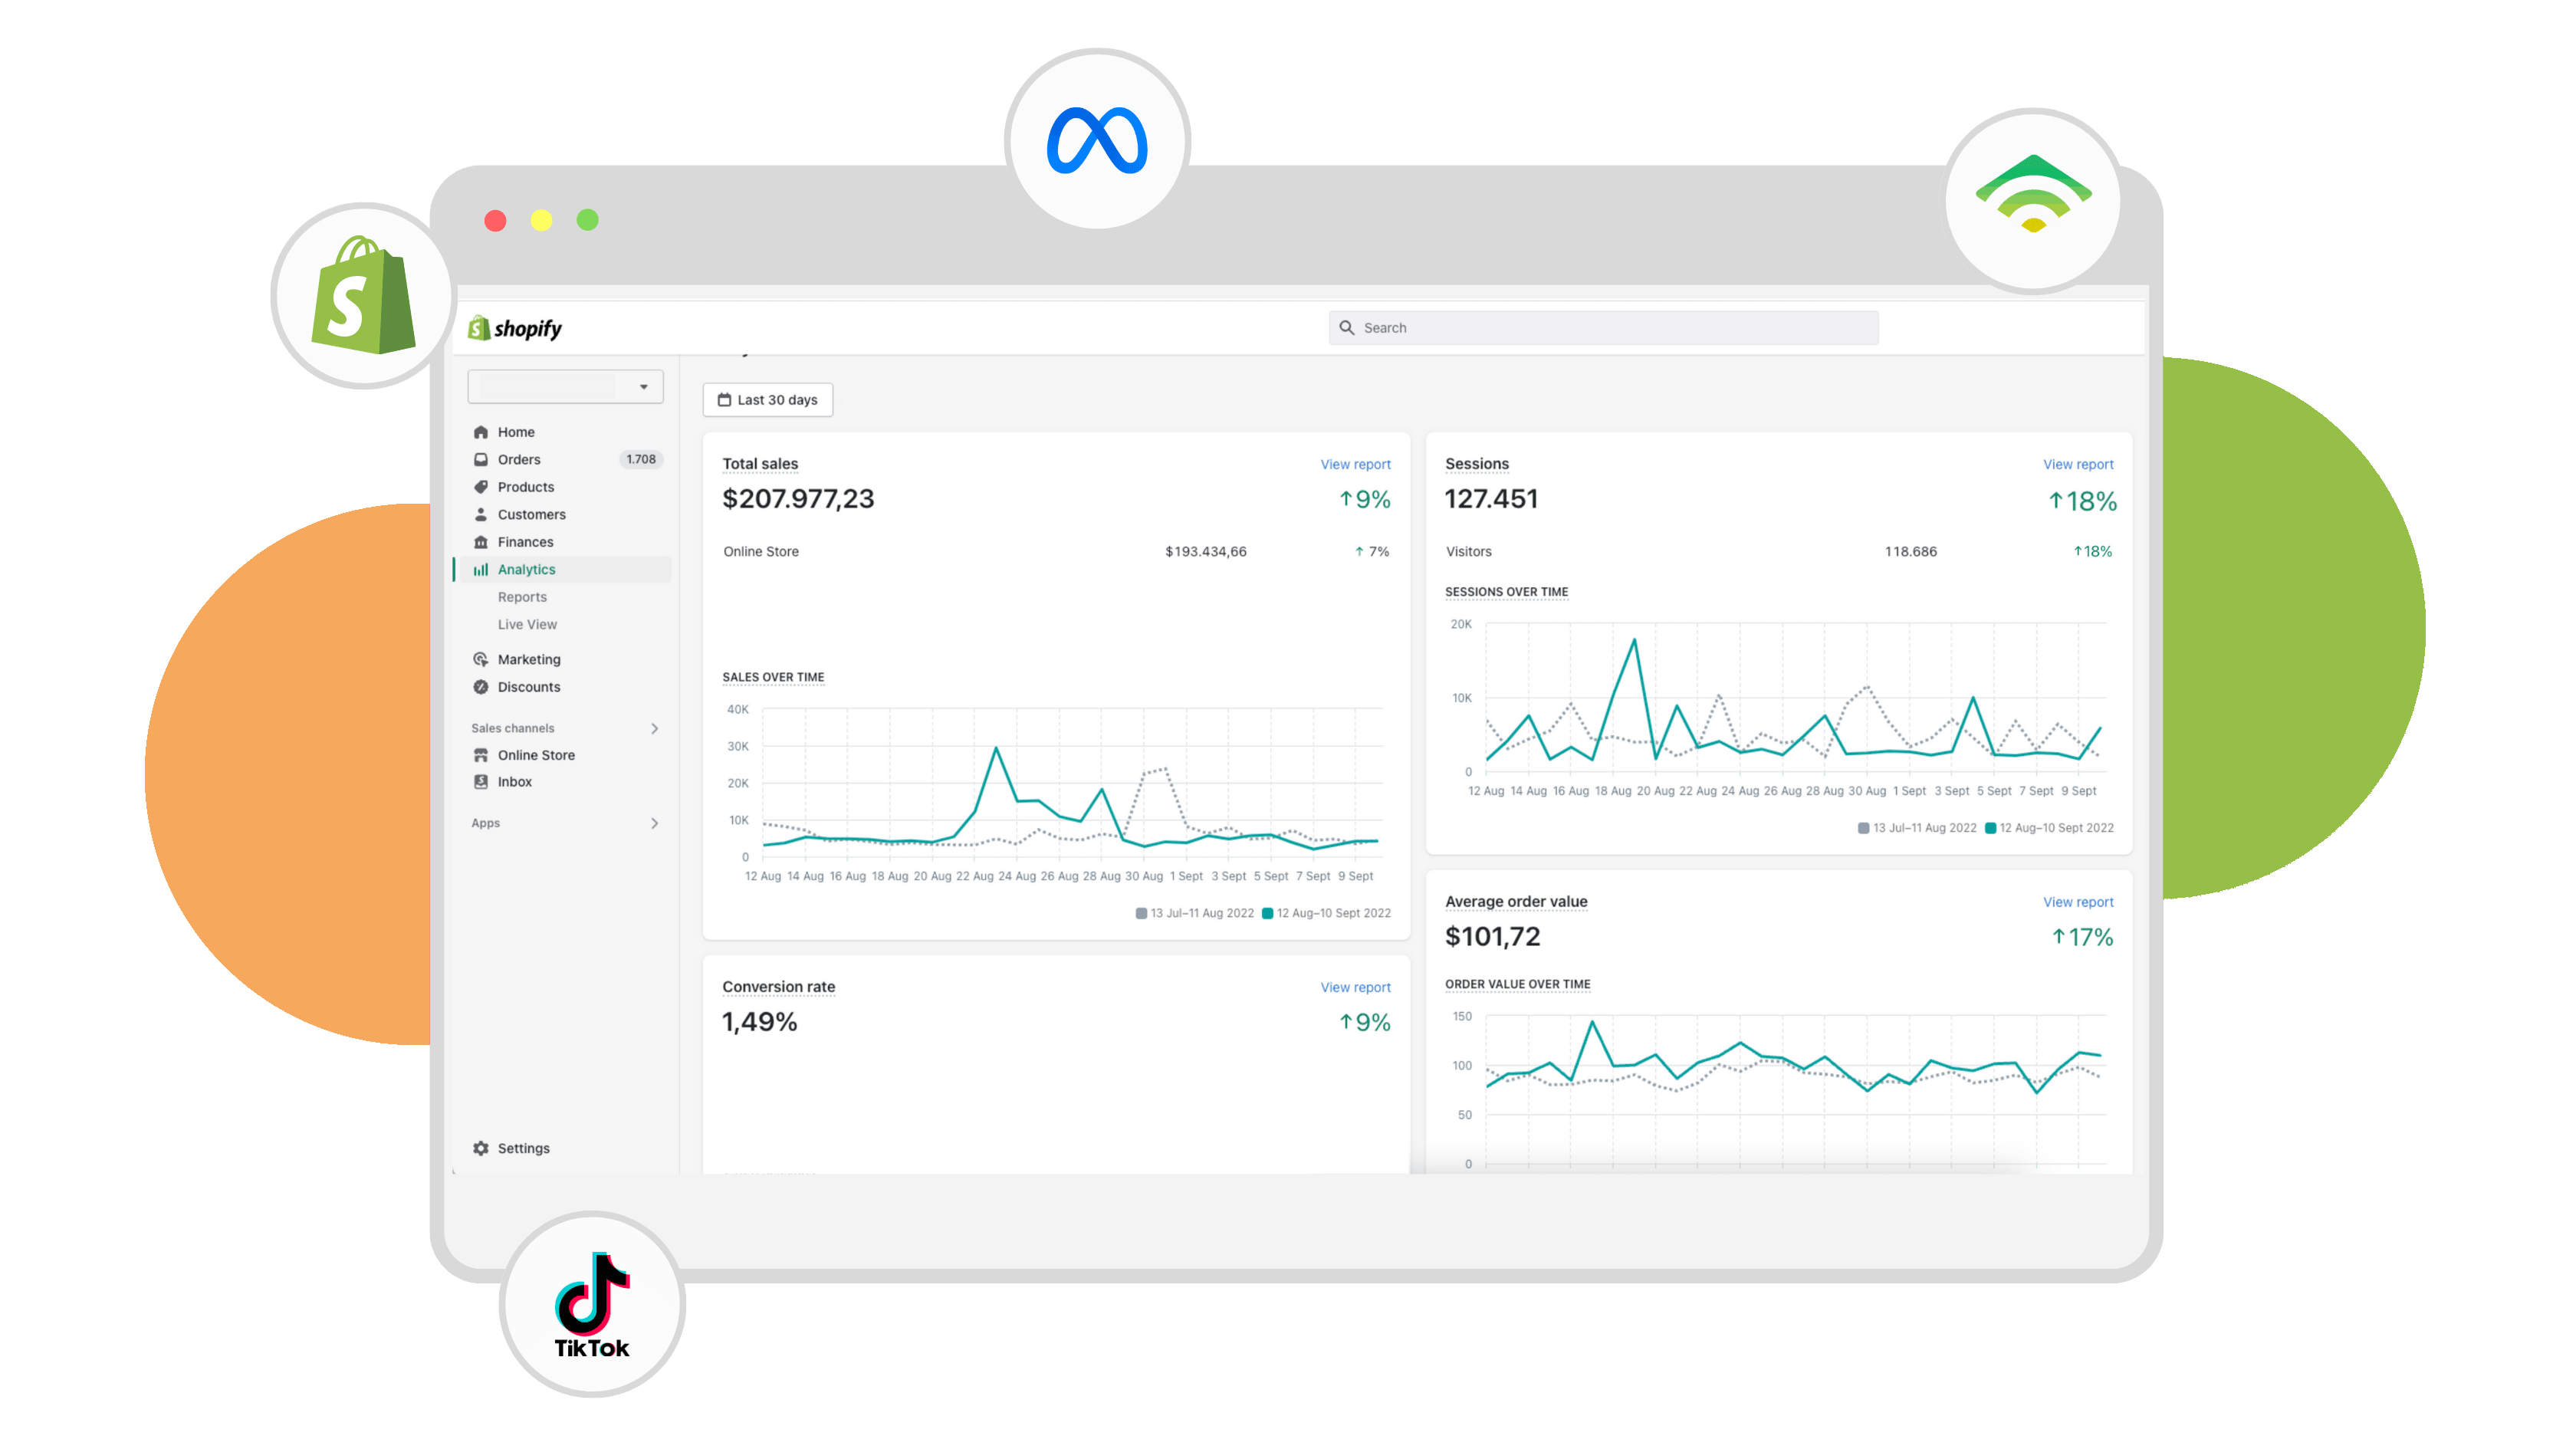This screenshot has height=1449, width=2576.
Task: Click the Customers person icon
Action: click(x=480, y=514)
